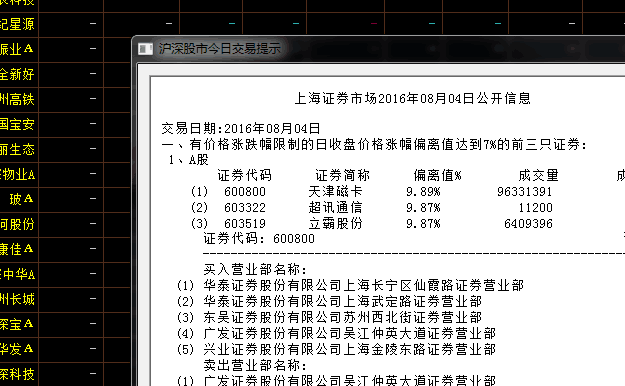Click the 偏离值% column header
The width and height of the screenshot is (625, 386).
(x=437, y=175)
